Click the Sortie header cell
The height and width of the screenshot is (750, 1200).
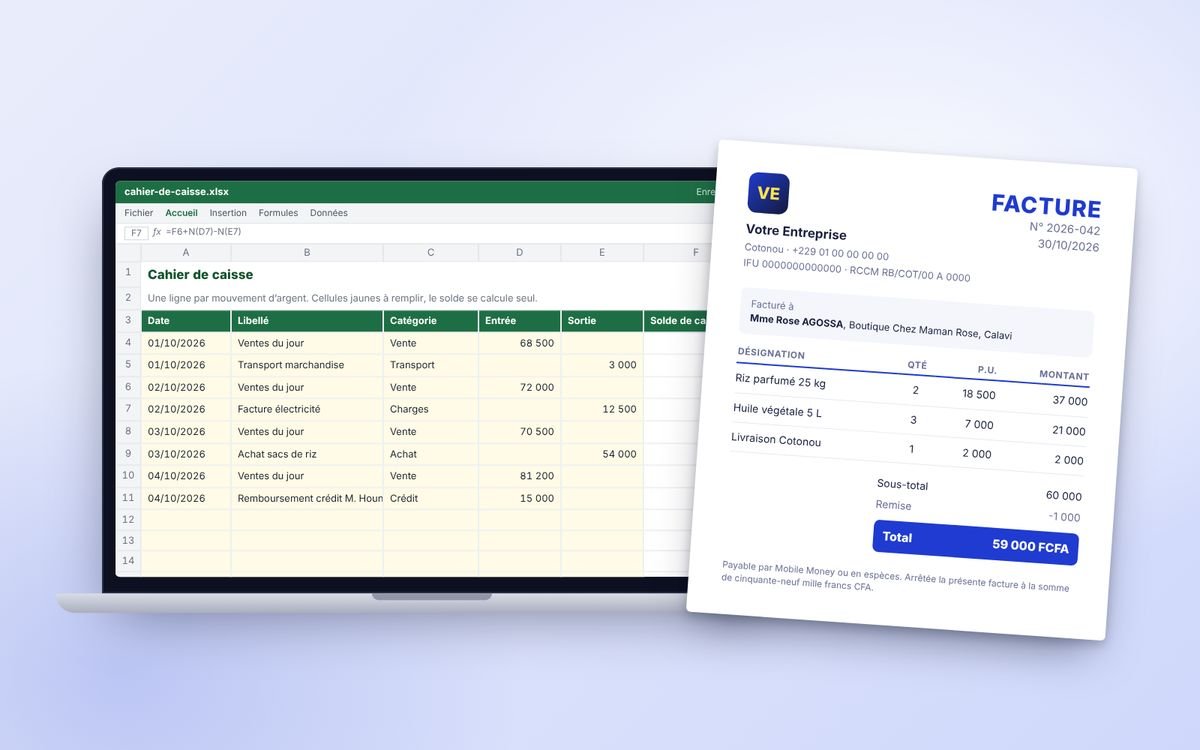[602, 321]
